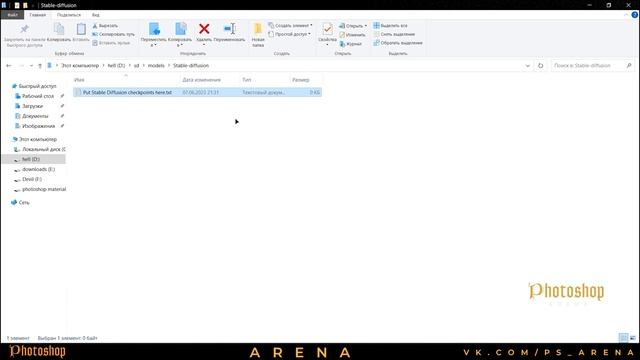Viewport: 640px width, 360px height.
Task: Click the Paste (Вставить) clipboard icon
Action: click(x=81, y=29)
